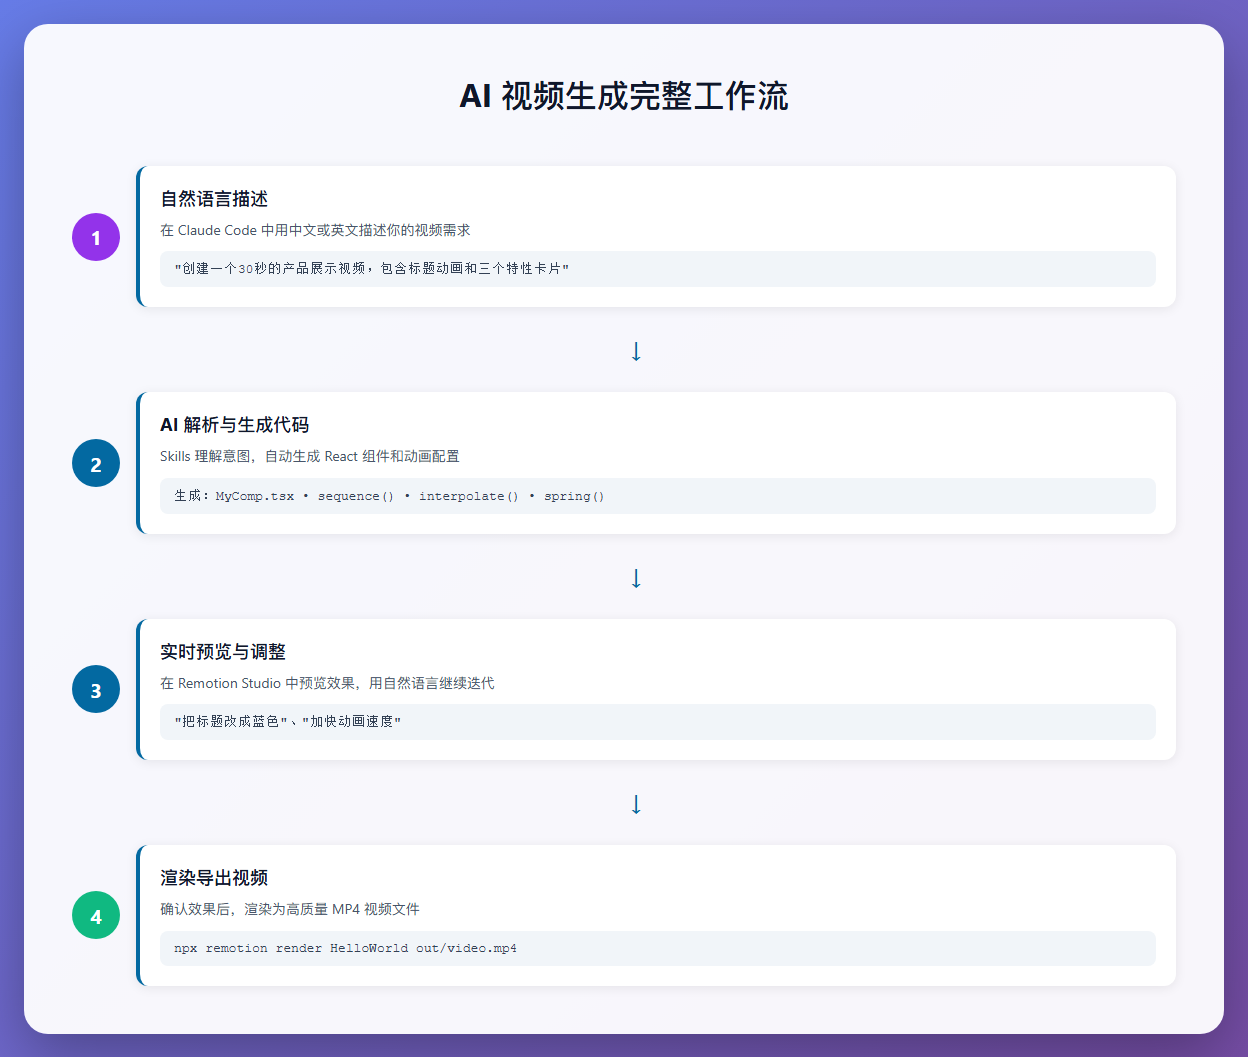Image resolution: width=1248 pixels, height=1057 pixels.
Task: Click the code block "把标题改成蓝色"
Action: (658, 722)
